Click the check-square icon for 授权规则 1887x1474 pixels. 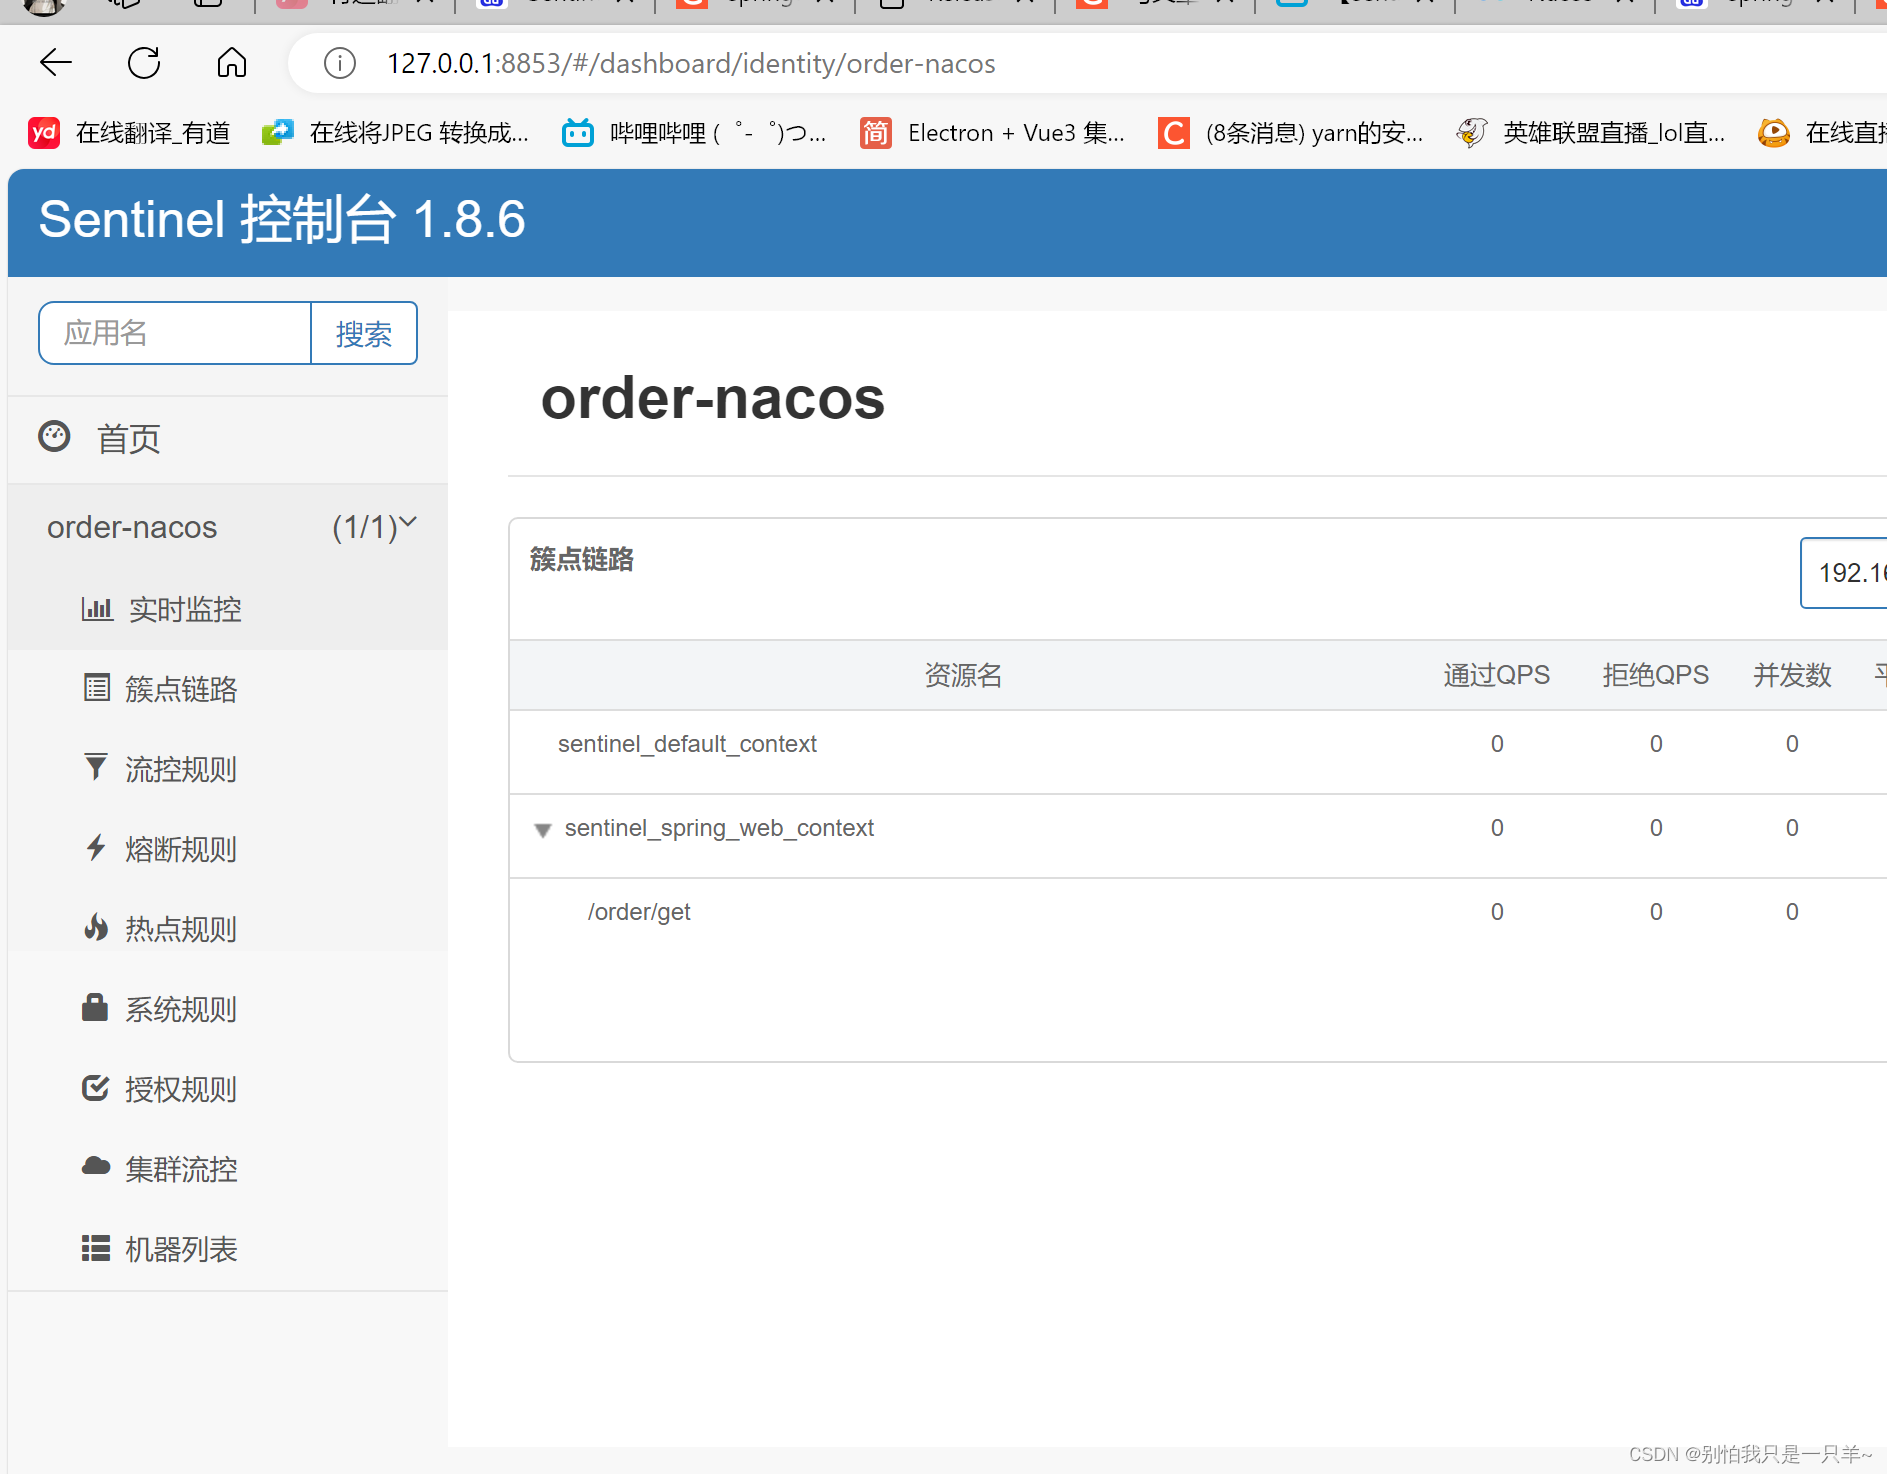(96, 1087)
